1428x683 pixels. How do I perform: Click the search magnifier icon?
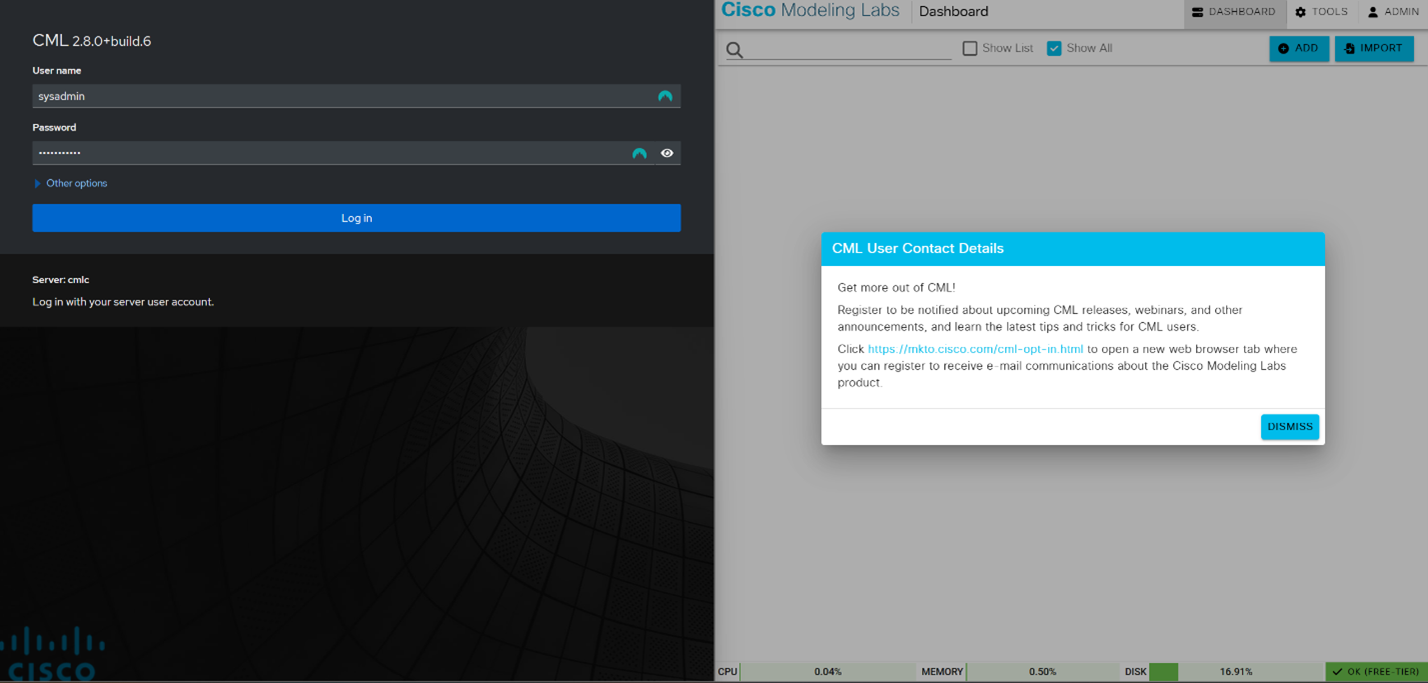pyautogui.click(x=734, y=49)
